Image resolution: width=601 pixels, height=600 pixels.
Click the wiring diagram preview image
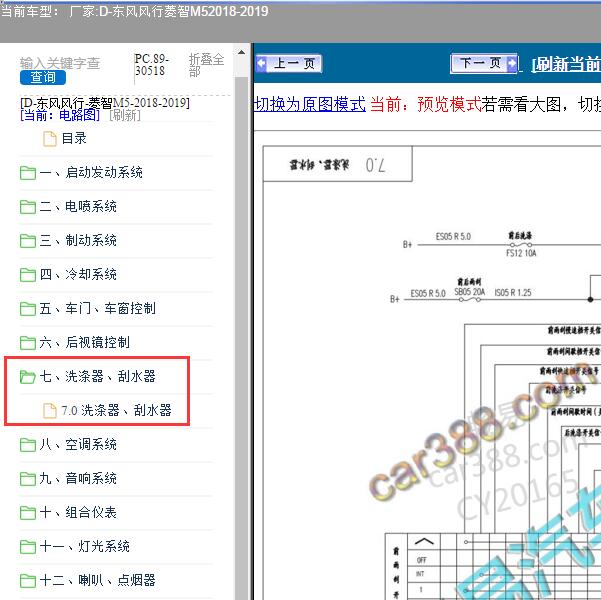click(x=432, y=372)
